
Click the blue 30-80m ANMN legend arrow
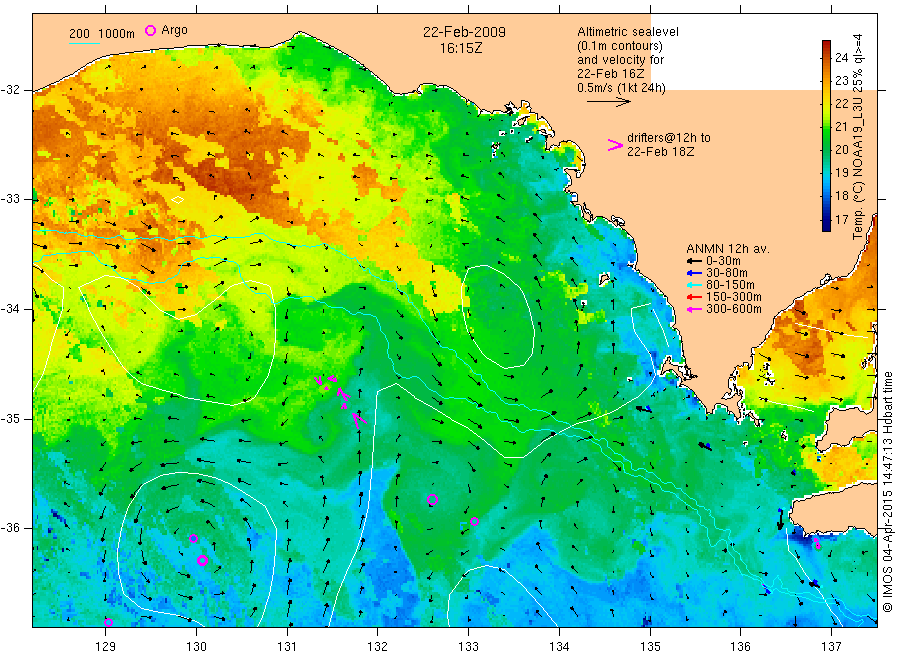[695, 273]
